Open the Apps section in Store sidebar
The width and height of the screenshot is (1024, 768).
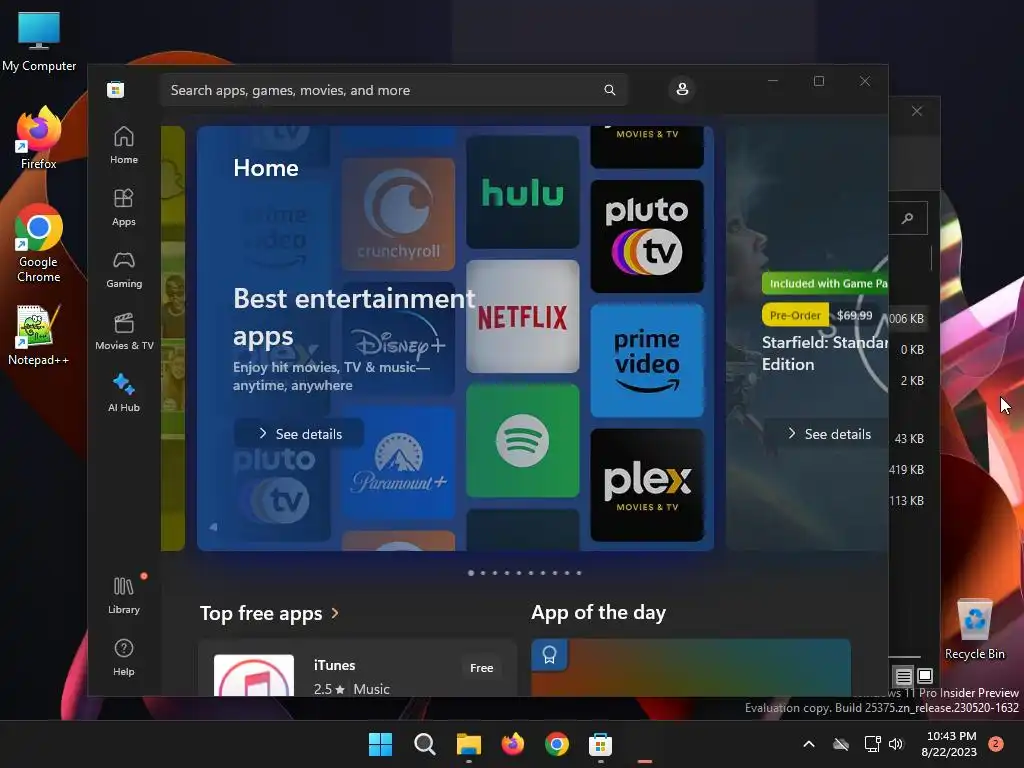pos(123,208)
